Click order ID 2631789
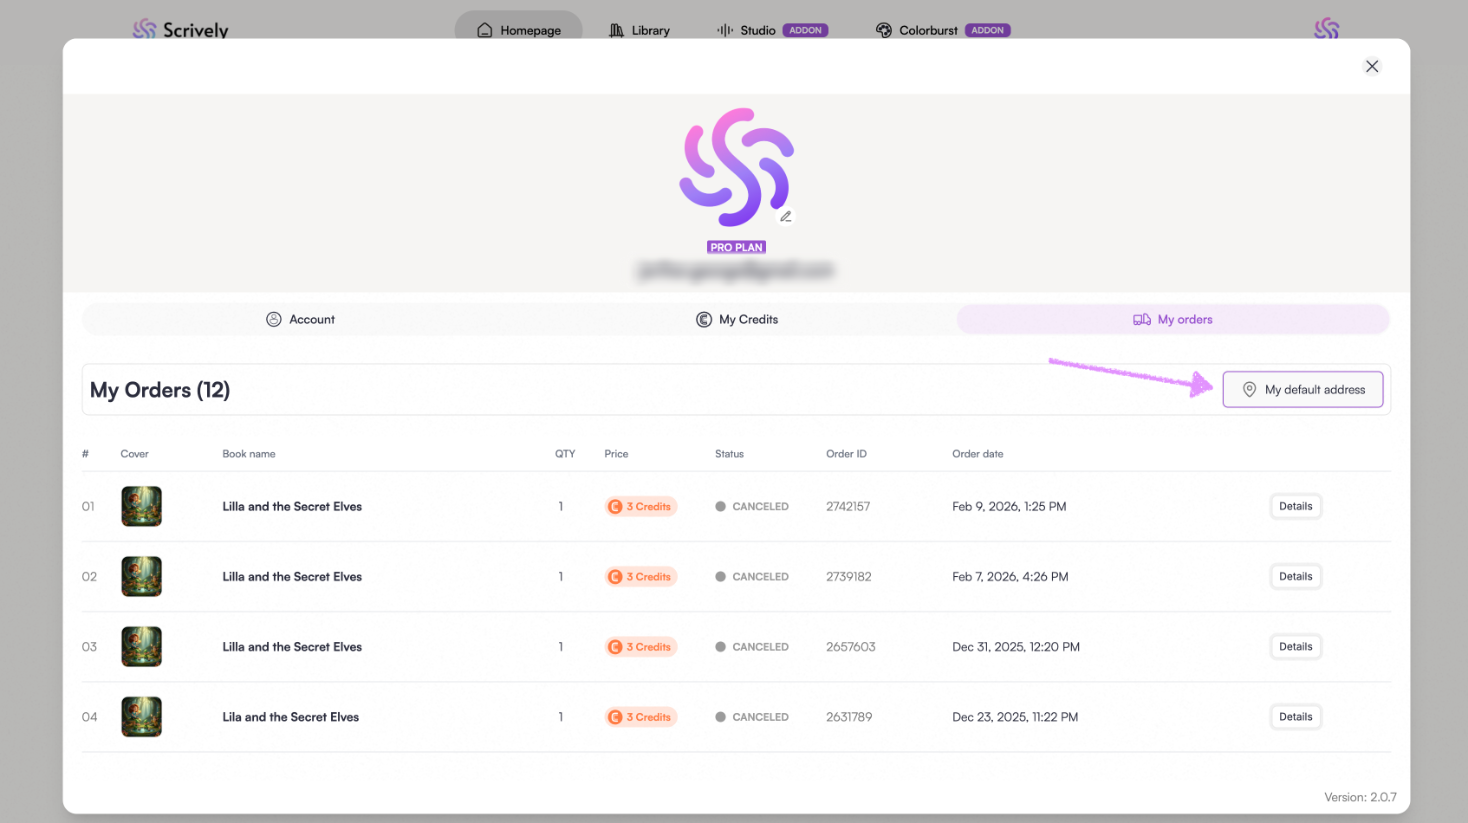The height and width of the screenshot is (823, 1468). [849, 716]
